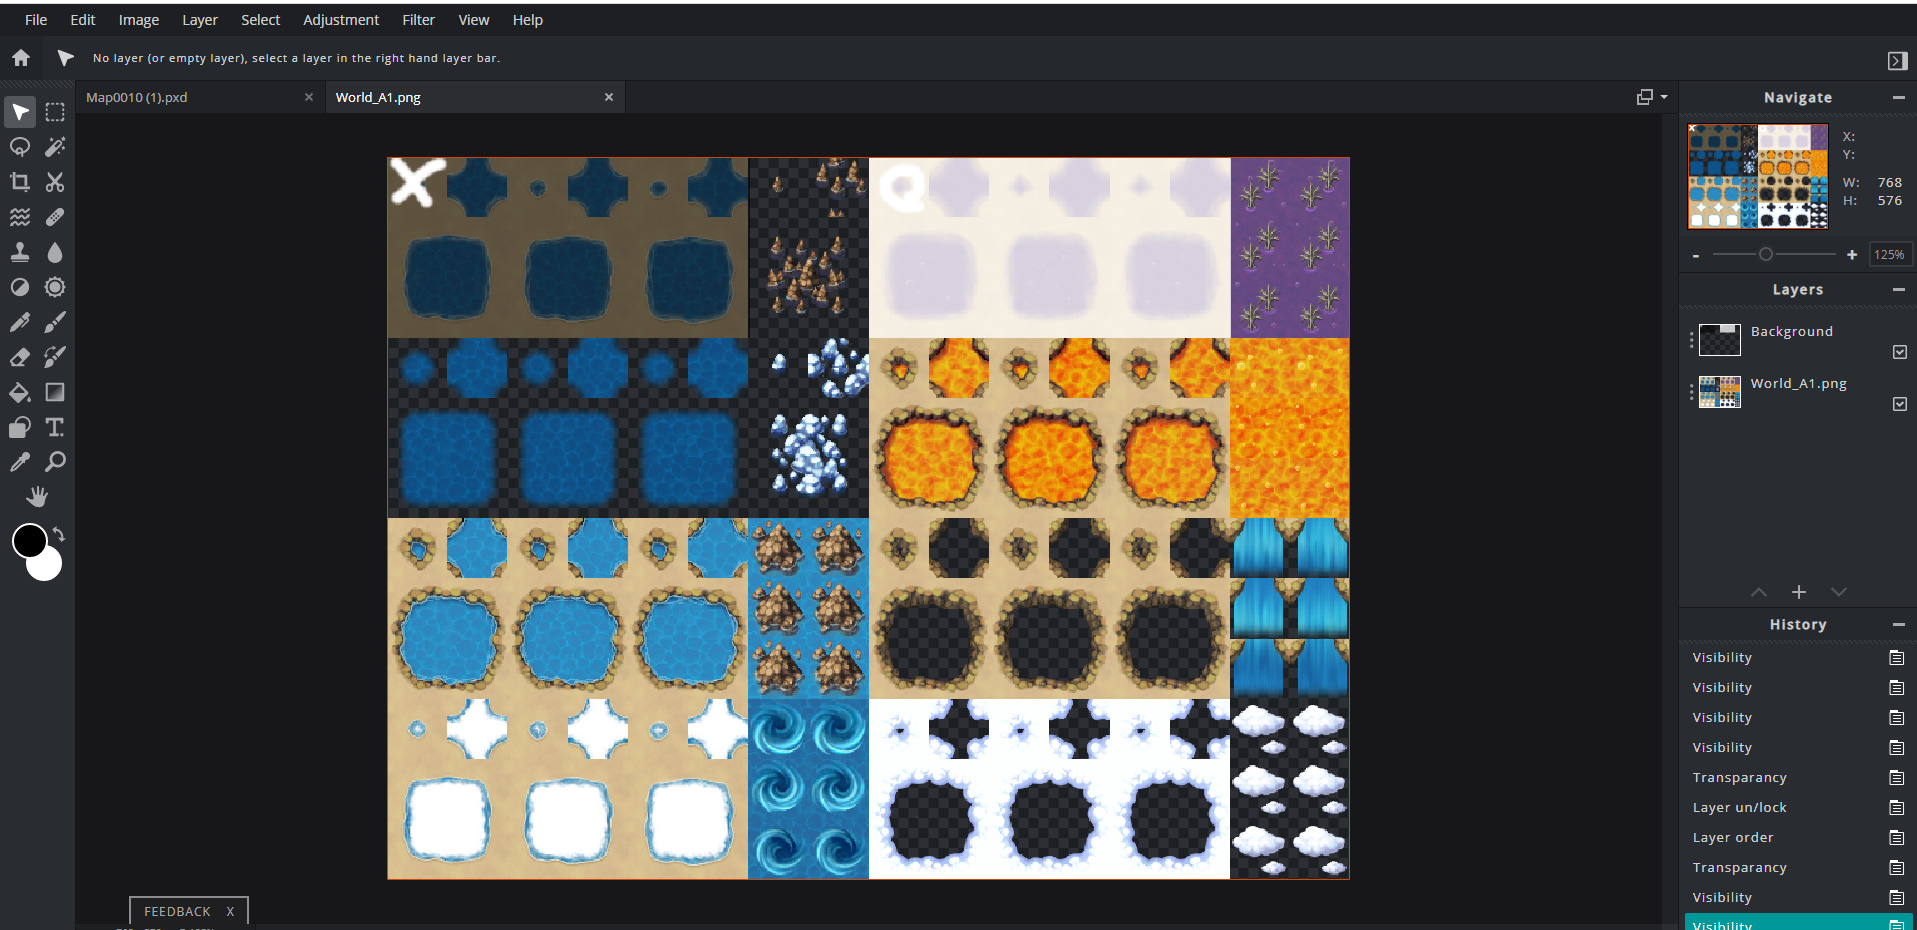
Task: Close the Map0010 (1).pxd tab
Action: coord(309,97)
